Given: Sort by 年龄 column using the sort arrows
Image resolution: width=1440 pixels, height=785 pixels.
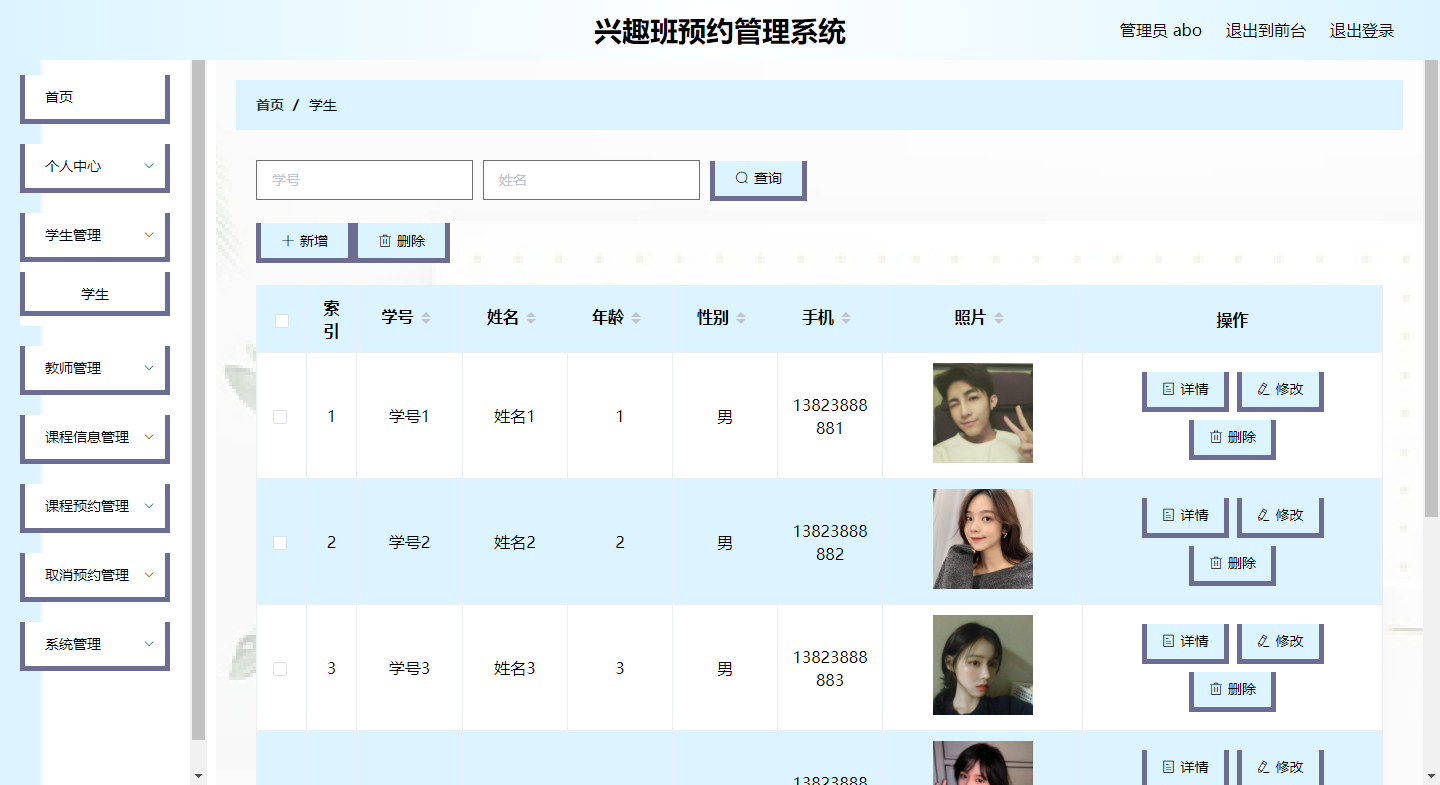Looking at the screenshot, I should (636, 318).
